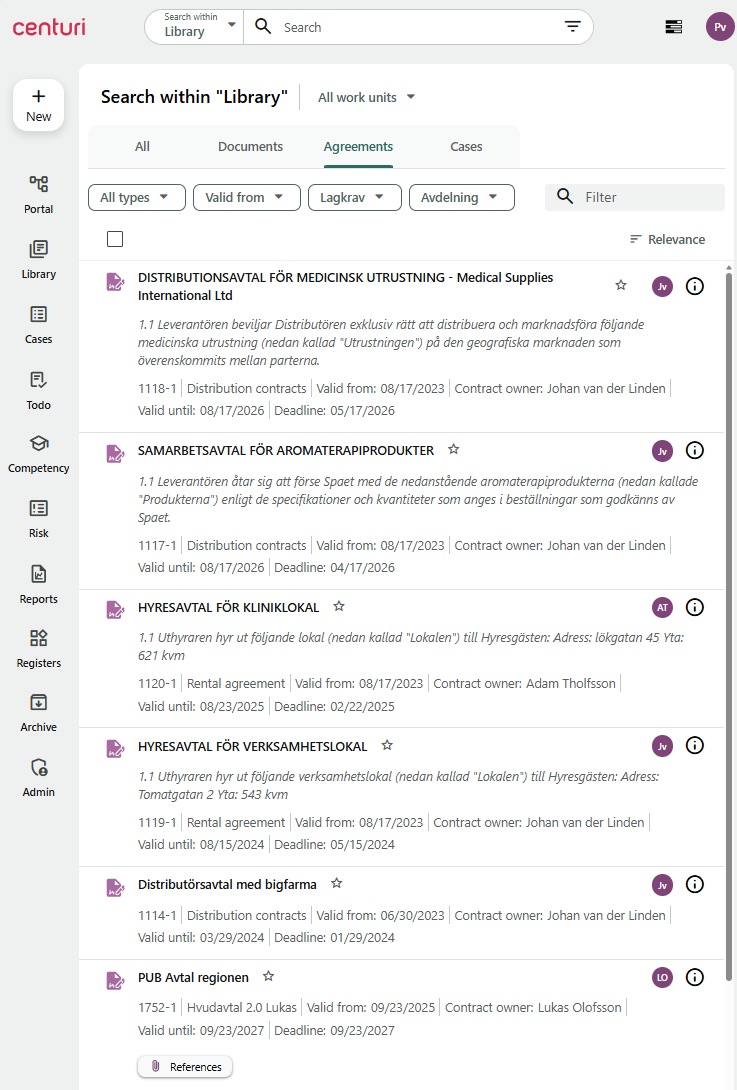
Task: Open HYRESAVTAL FÖR KLINIKLOKAL agreement title
Action: [228, 608]
